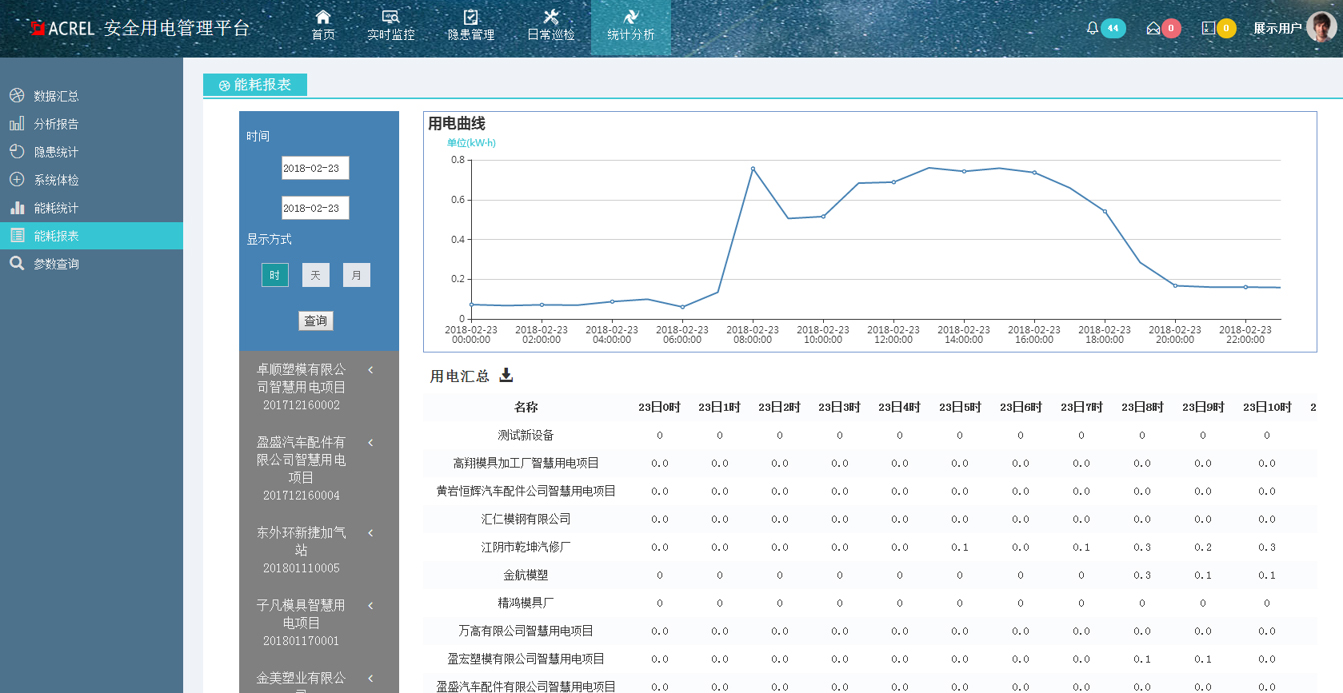This screenshot has width=1343, height=693.
Task: Expand the 金美塑业有限公司 project entry
Action: click(370, 677)
